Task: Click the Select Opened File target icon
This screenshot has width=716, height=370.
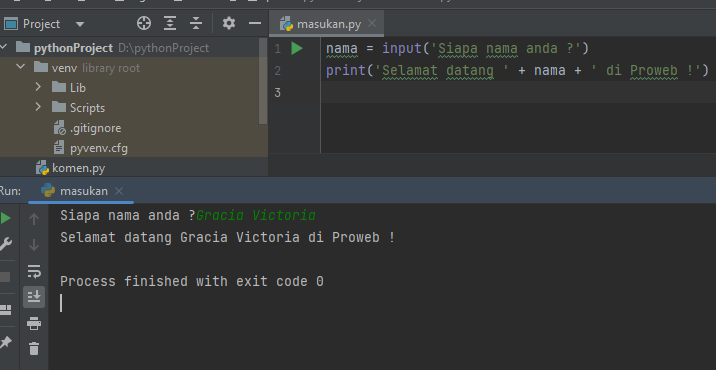Action: 144,23
